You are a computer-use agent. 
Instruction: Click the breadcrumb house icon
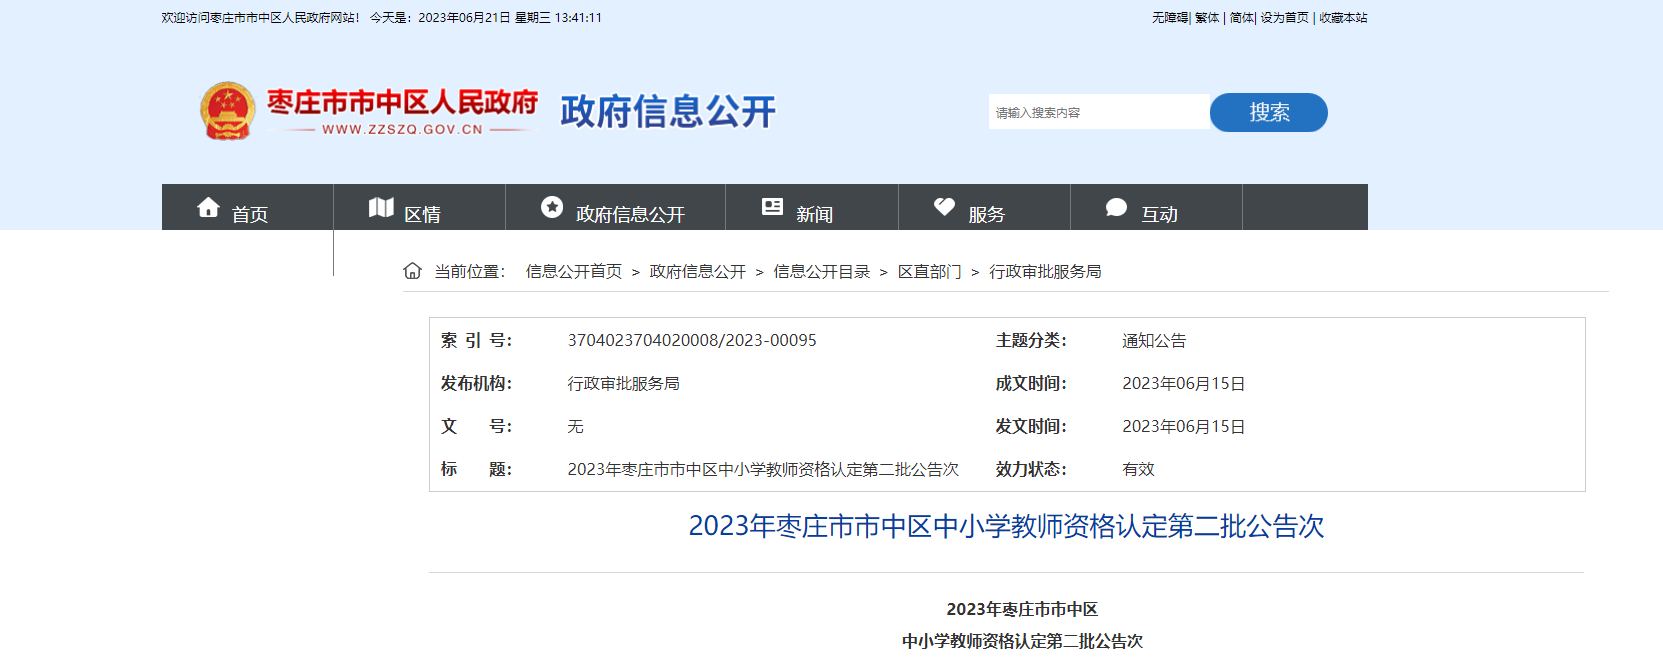coord(412,271)
